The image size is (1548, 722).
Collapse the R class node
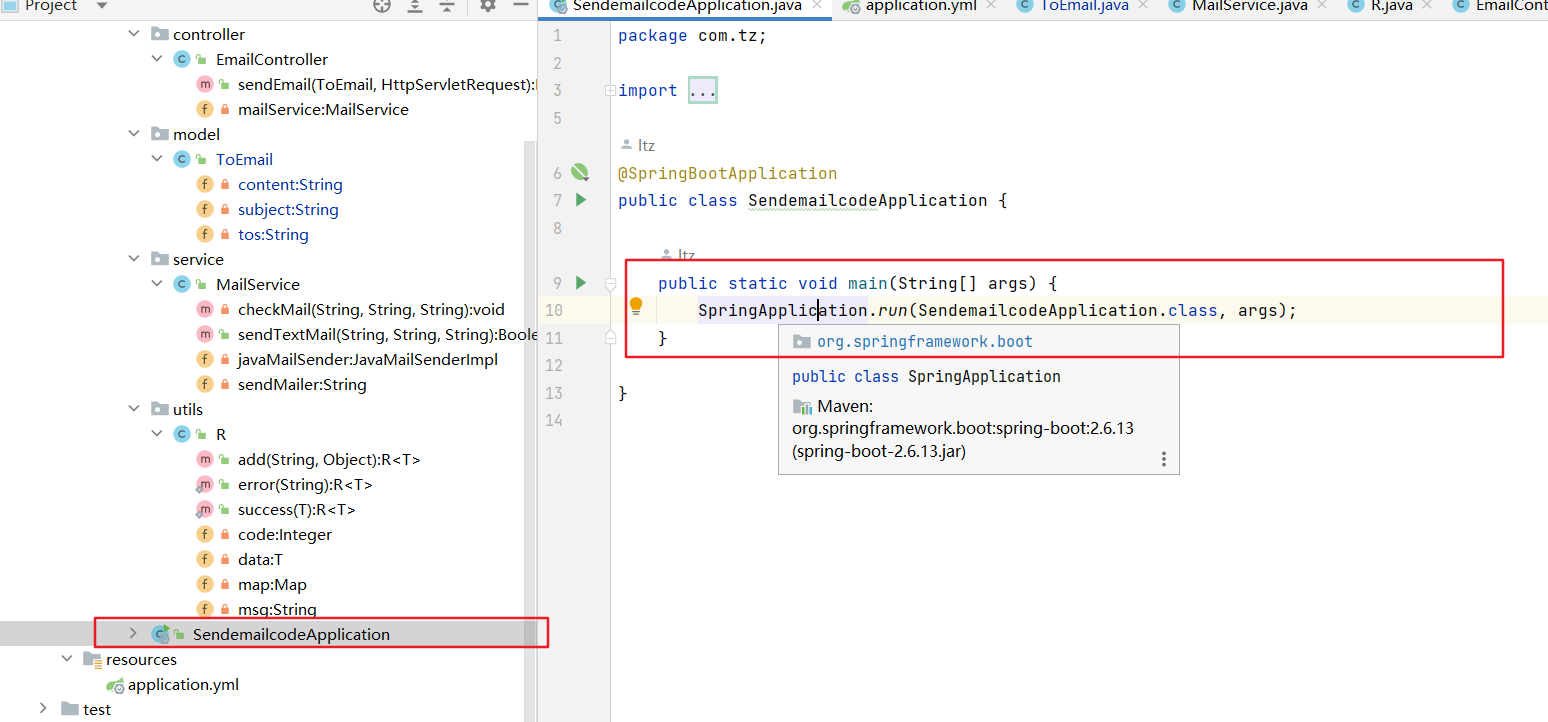coord(157,434)
